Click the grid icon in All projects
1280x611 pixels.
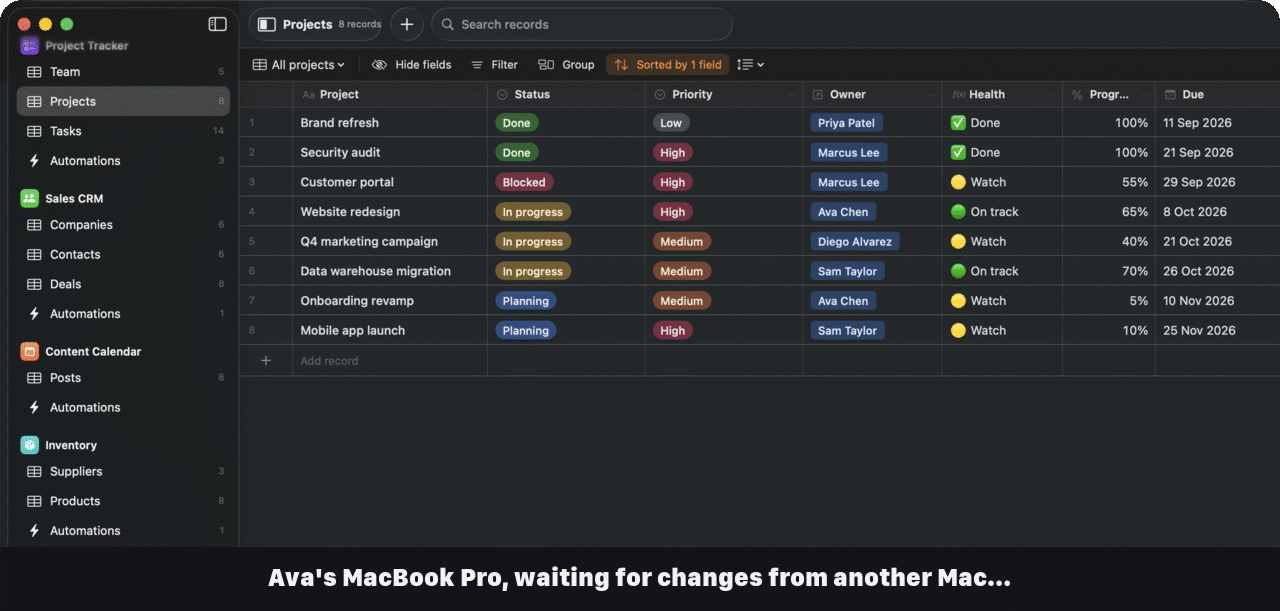[260, 64]
